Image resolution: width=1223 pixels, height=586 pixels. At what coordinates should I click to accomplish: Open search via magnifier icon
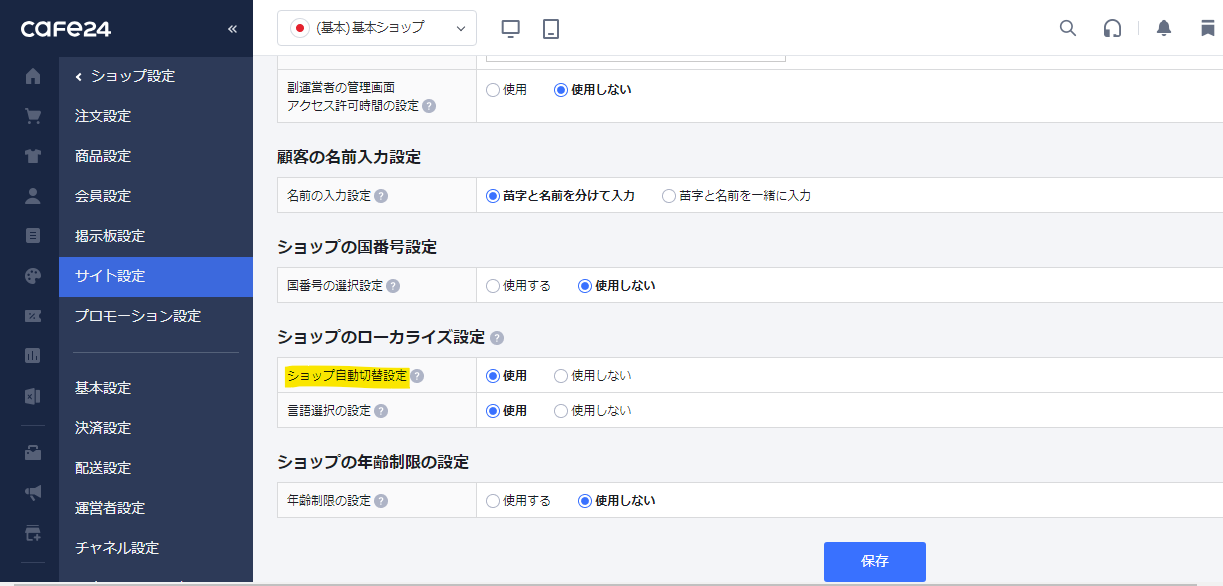(1068, 28)
